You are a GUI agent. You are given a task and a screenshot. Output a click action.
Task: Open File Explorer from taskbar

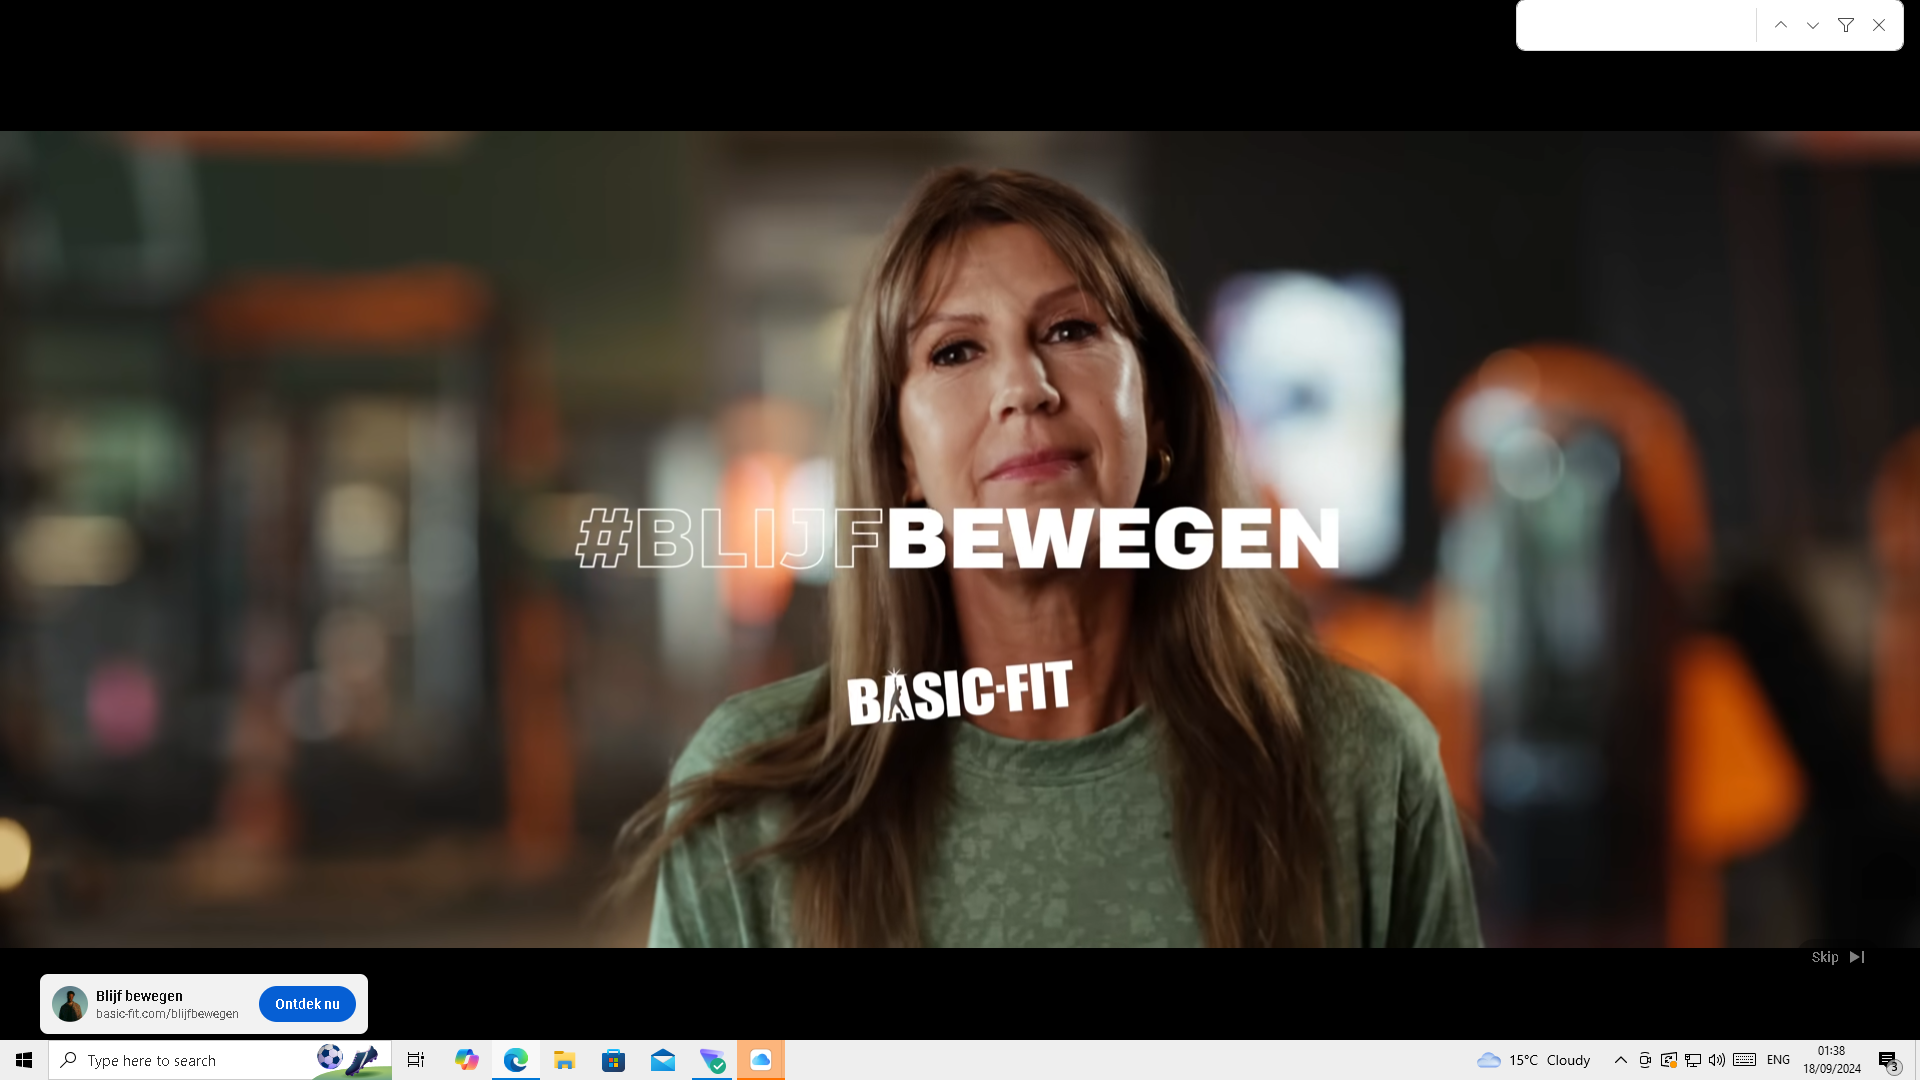564,1060
